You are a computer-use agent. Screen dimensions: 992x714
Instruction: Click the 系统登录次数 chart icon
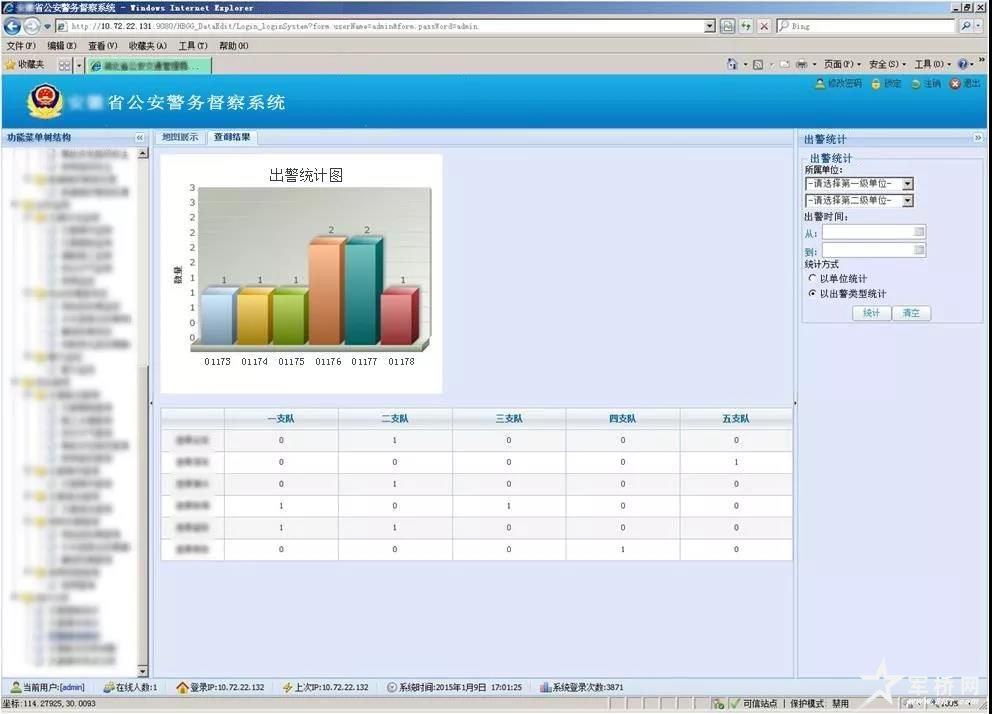point(545,687)
